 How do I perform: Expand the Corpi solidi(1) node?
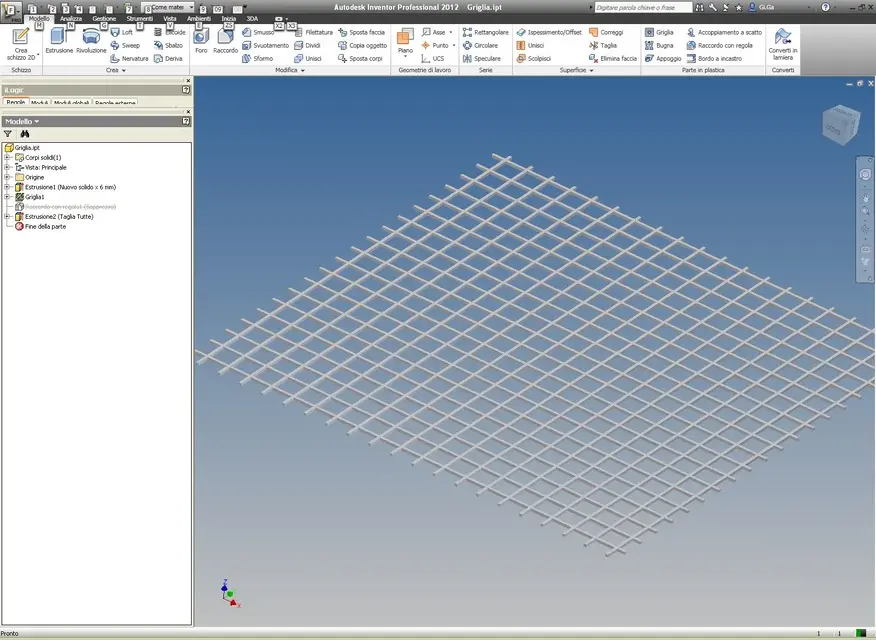(7, 157)
